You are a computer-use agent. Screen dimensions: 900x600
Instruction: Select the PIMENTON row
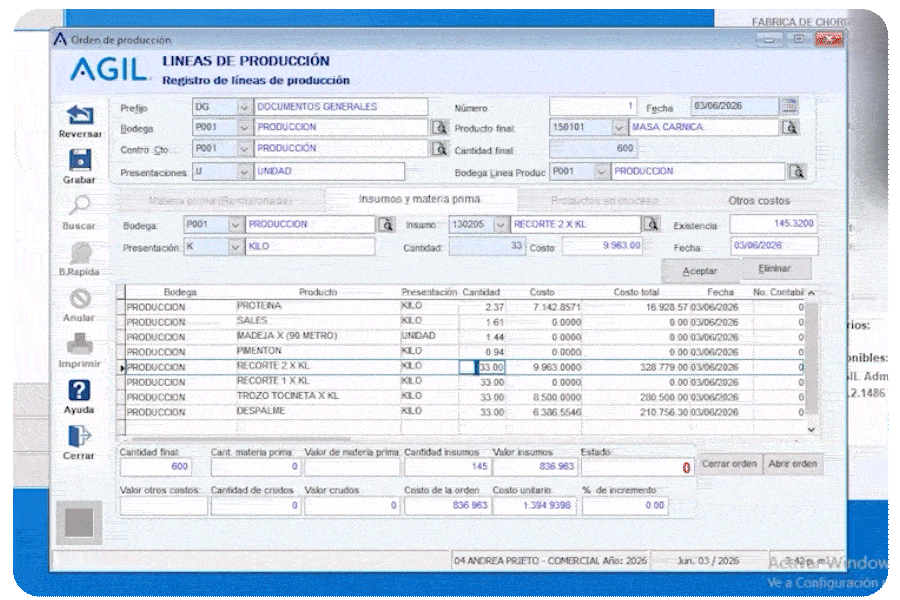click(464, 352)
